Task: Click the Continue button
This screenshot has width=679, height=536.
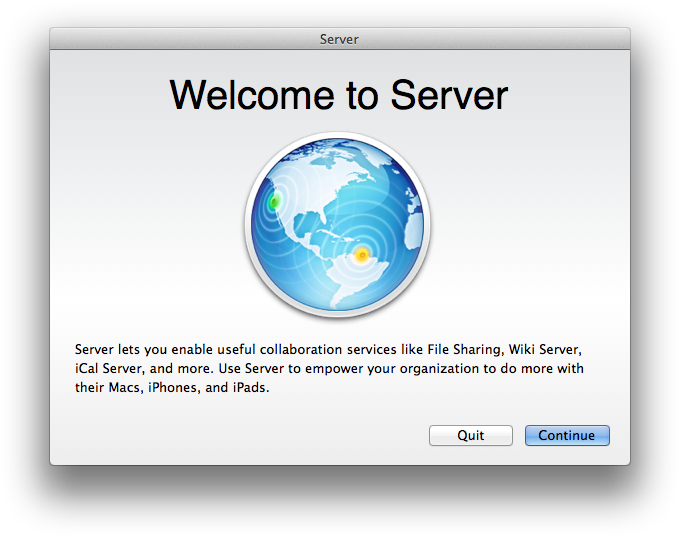Action: pyautogui.click(x=567, y=435)
